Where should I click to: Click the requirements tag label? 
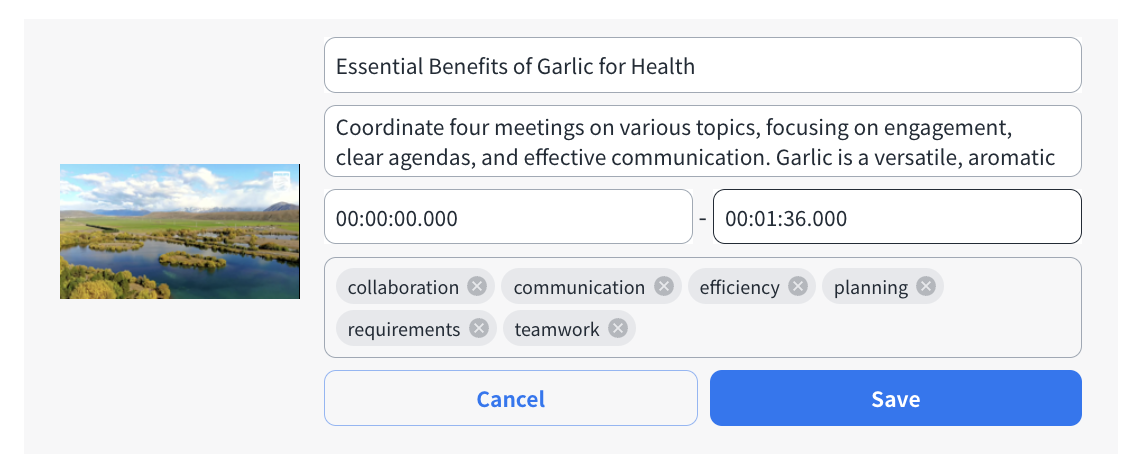click(x=404, y=329)
